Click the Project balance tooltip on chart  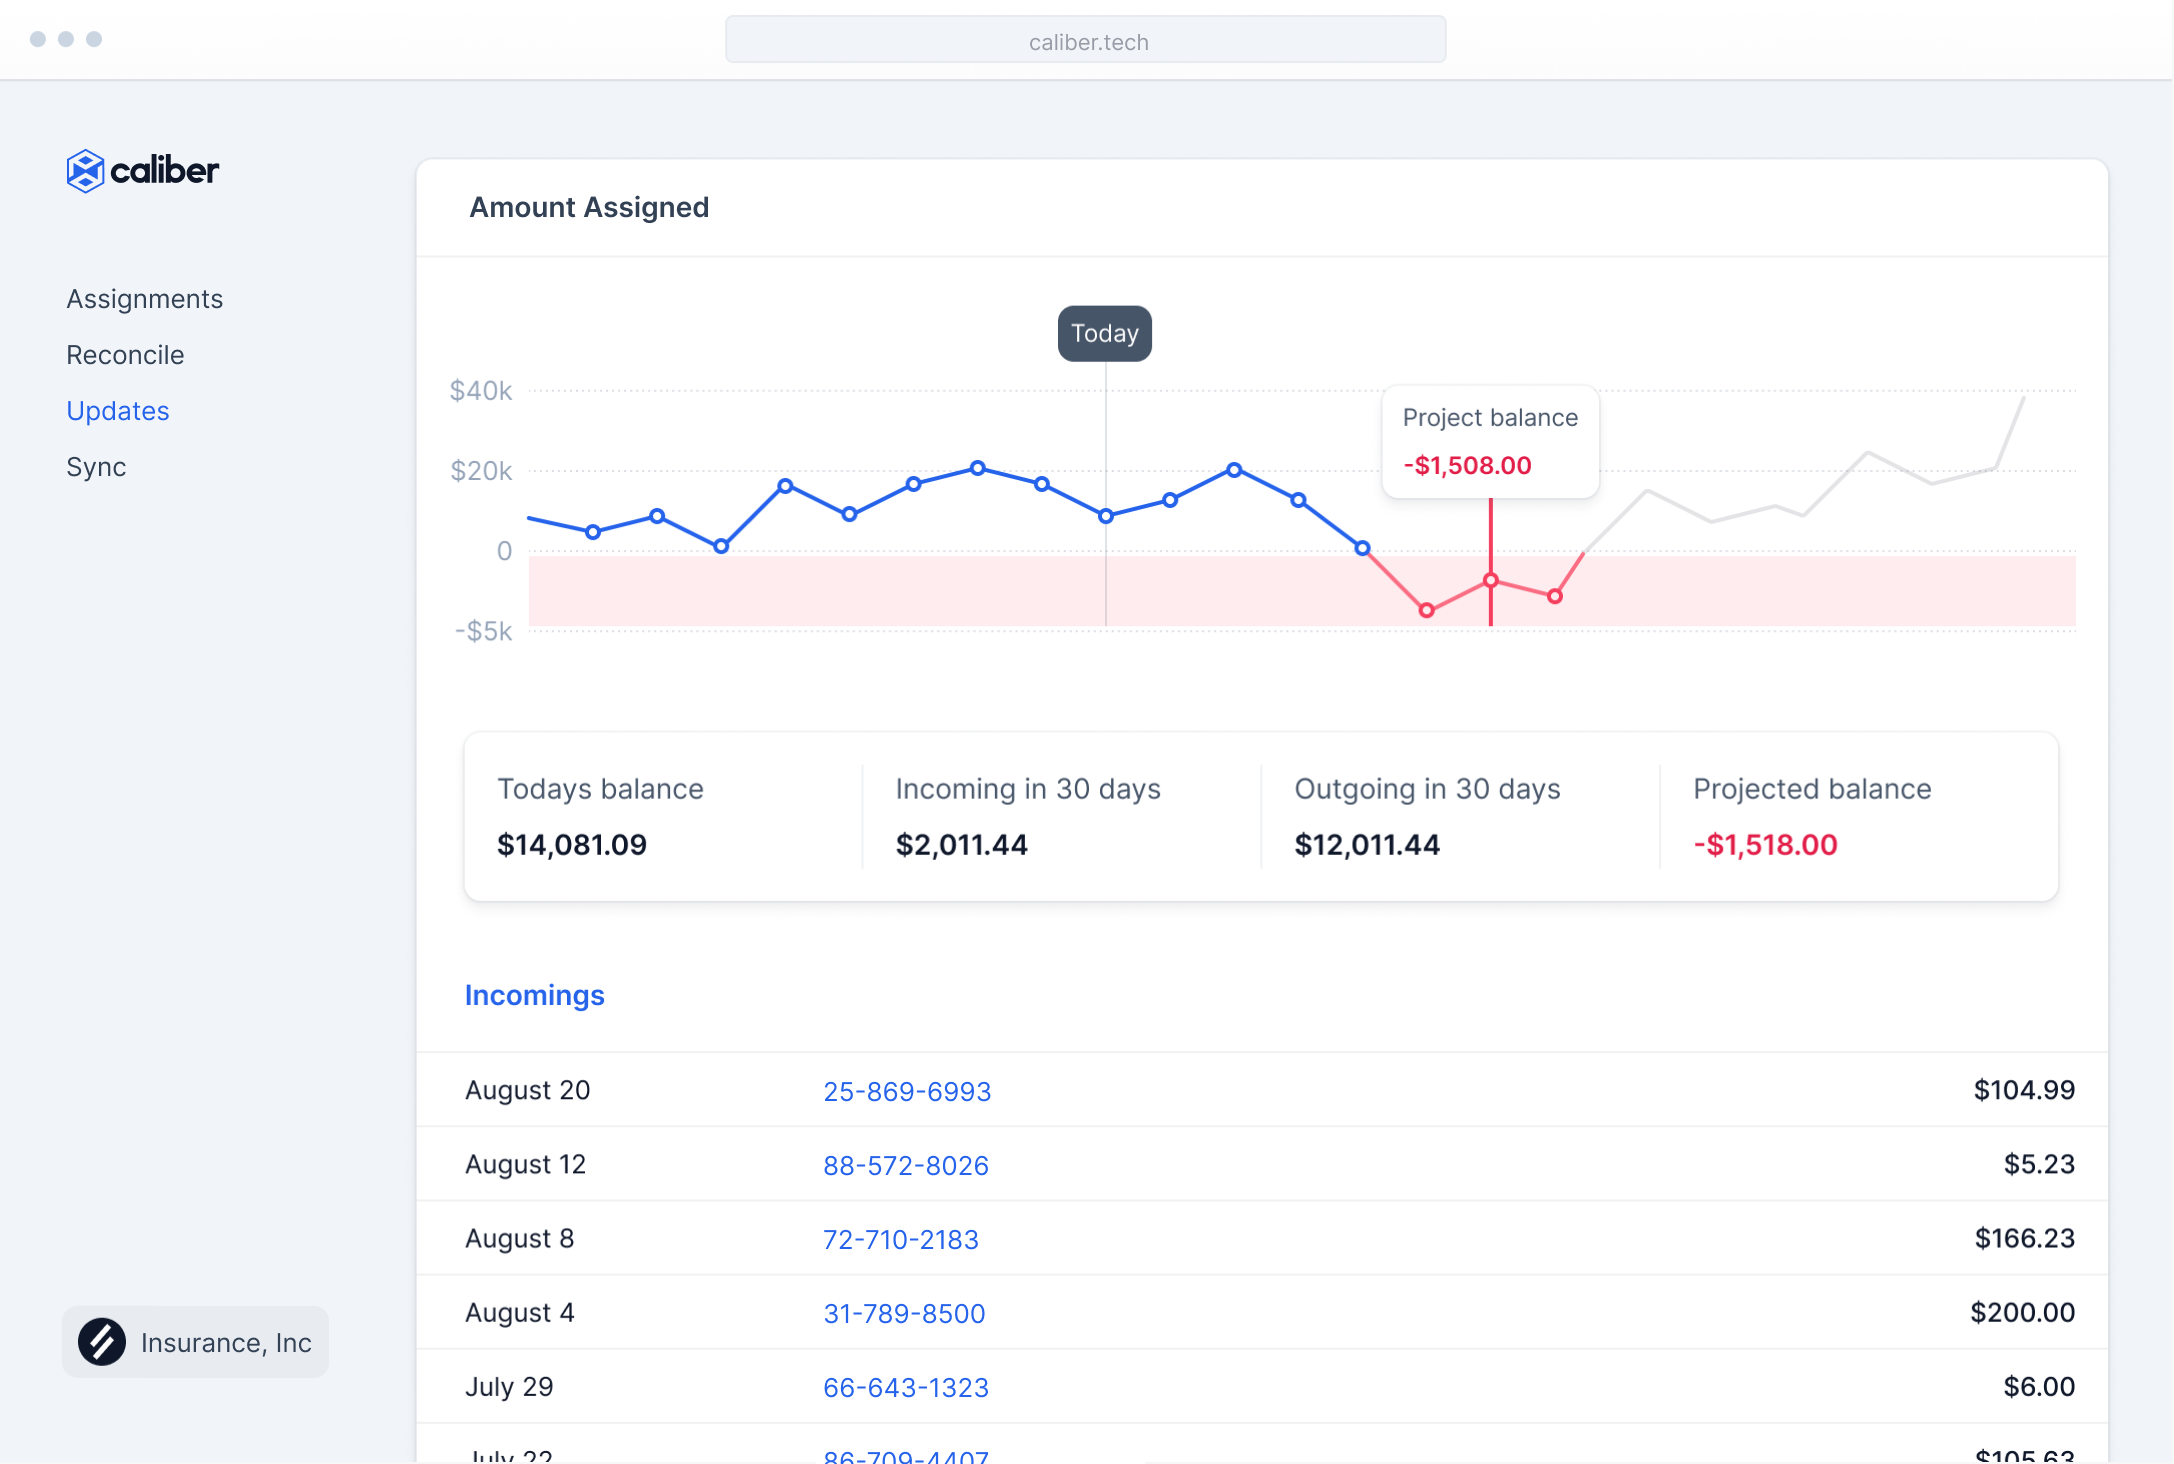tap(1489, 441)
